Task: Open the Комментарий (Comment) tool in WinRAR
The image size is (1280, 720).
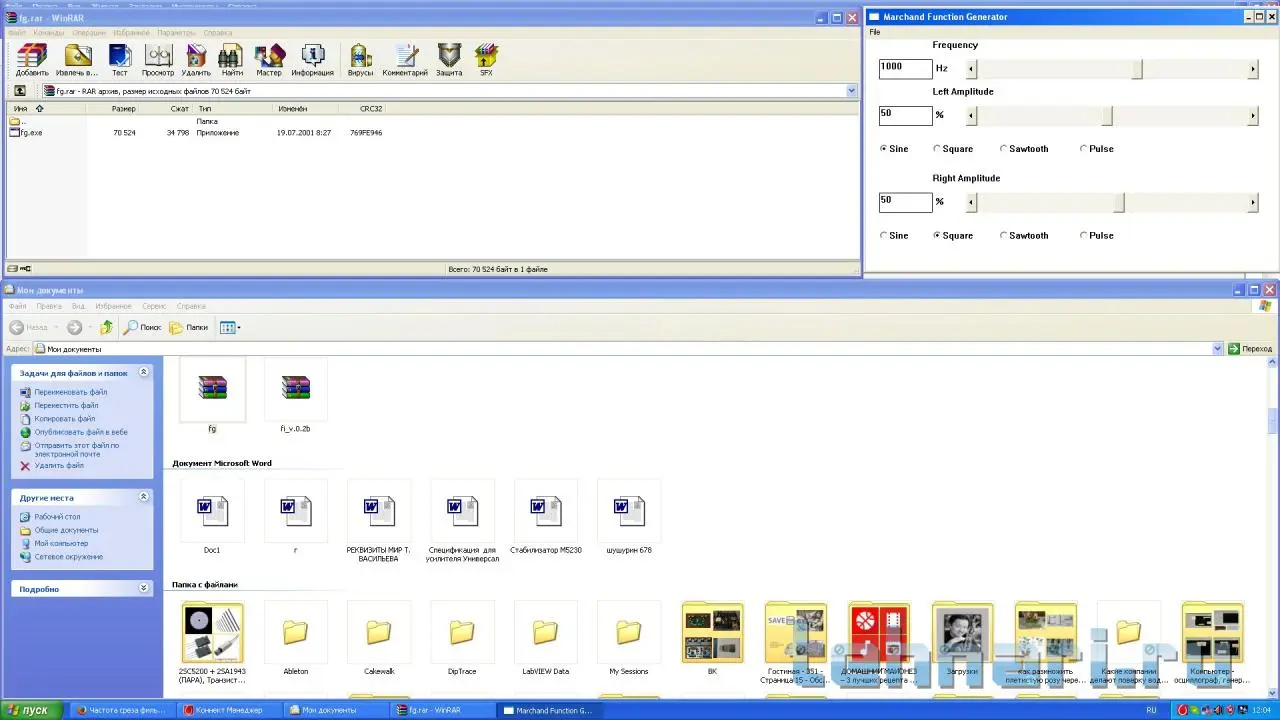Action: [x=405, y=60]
